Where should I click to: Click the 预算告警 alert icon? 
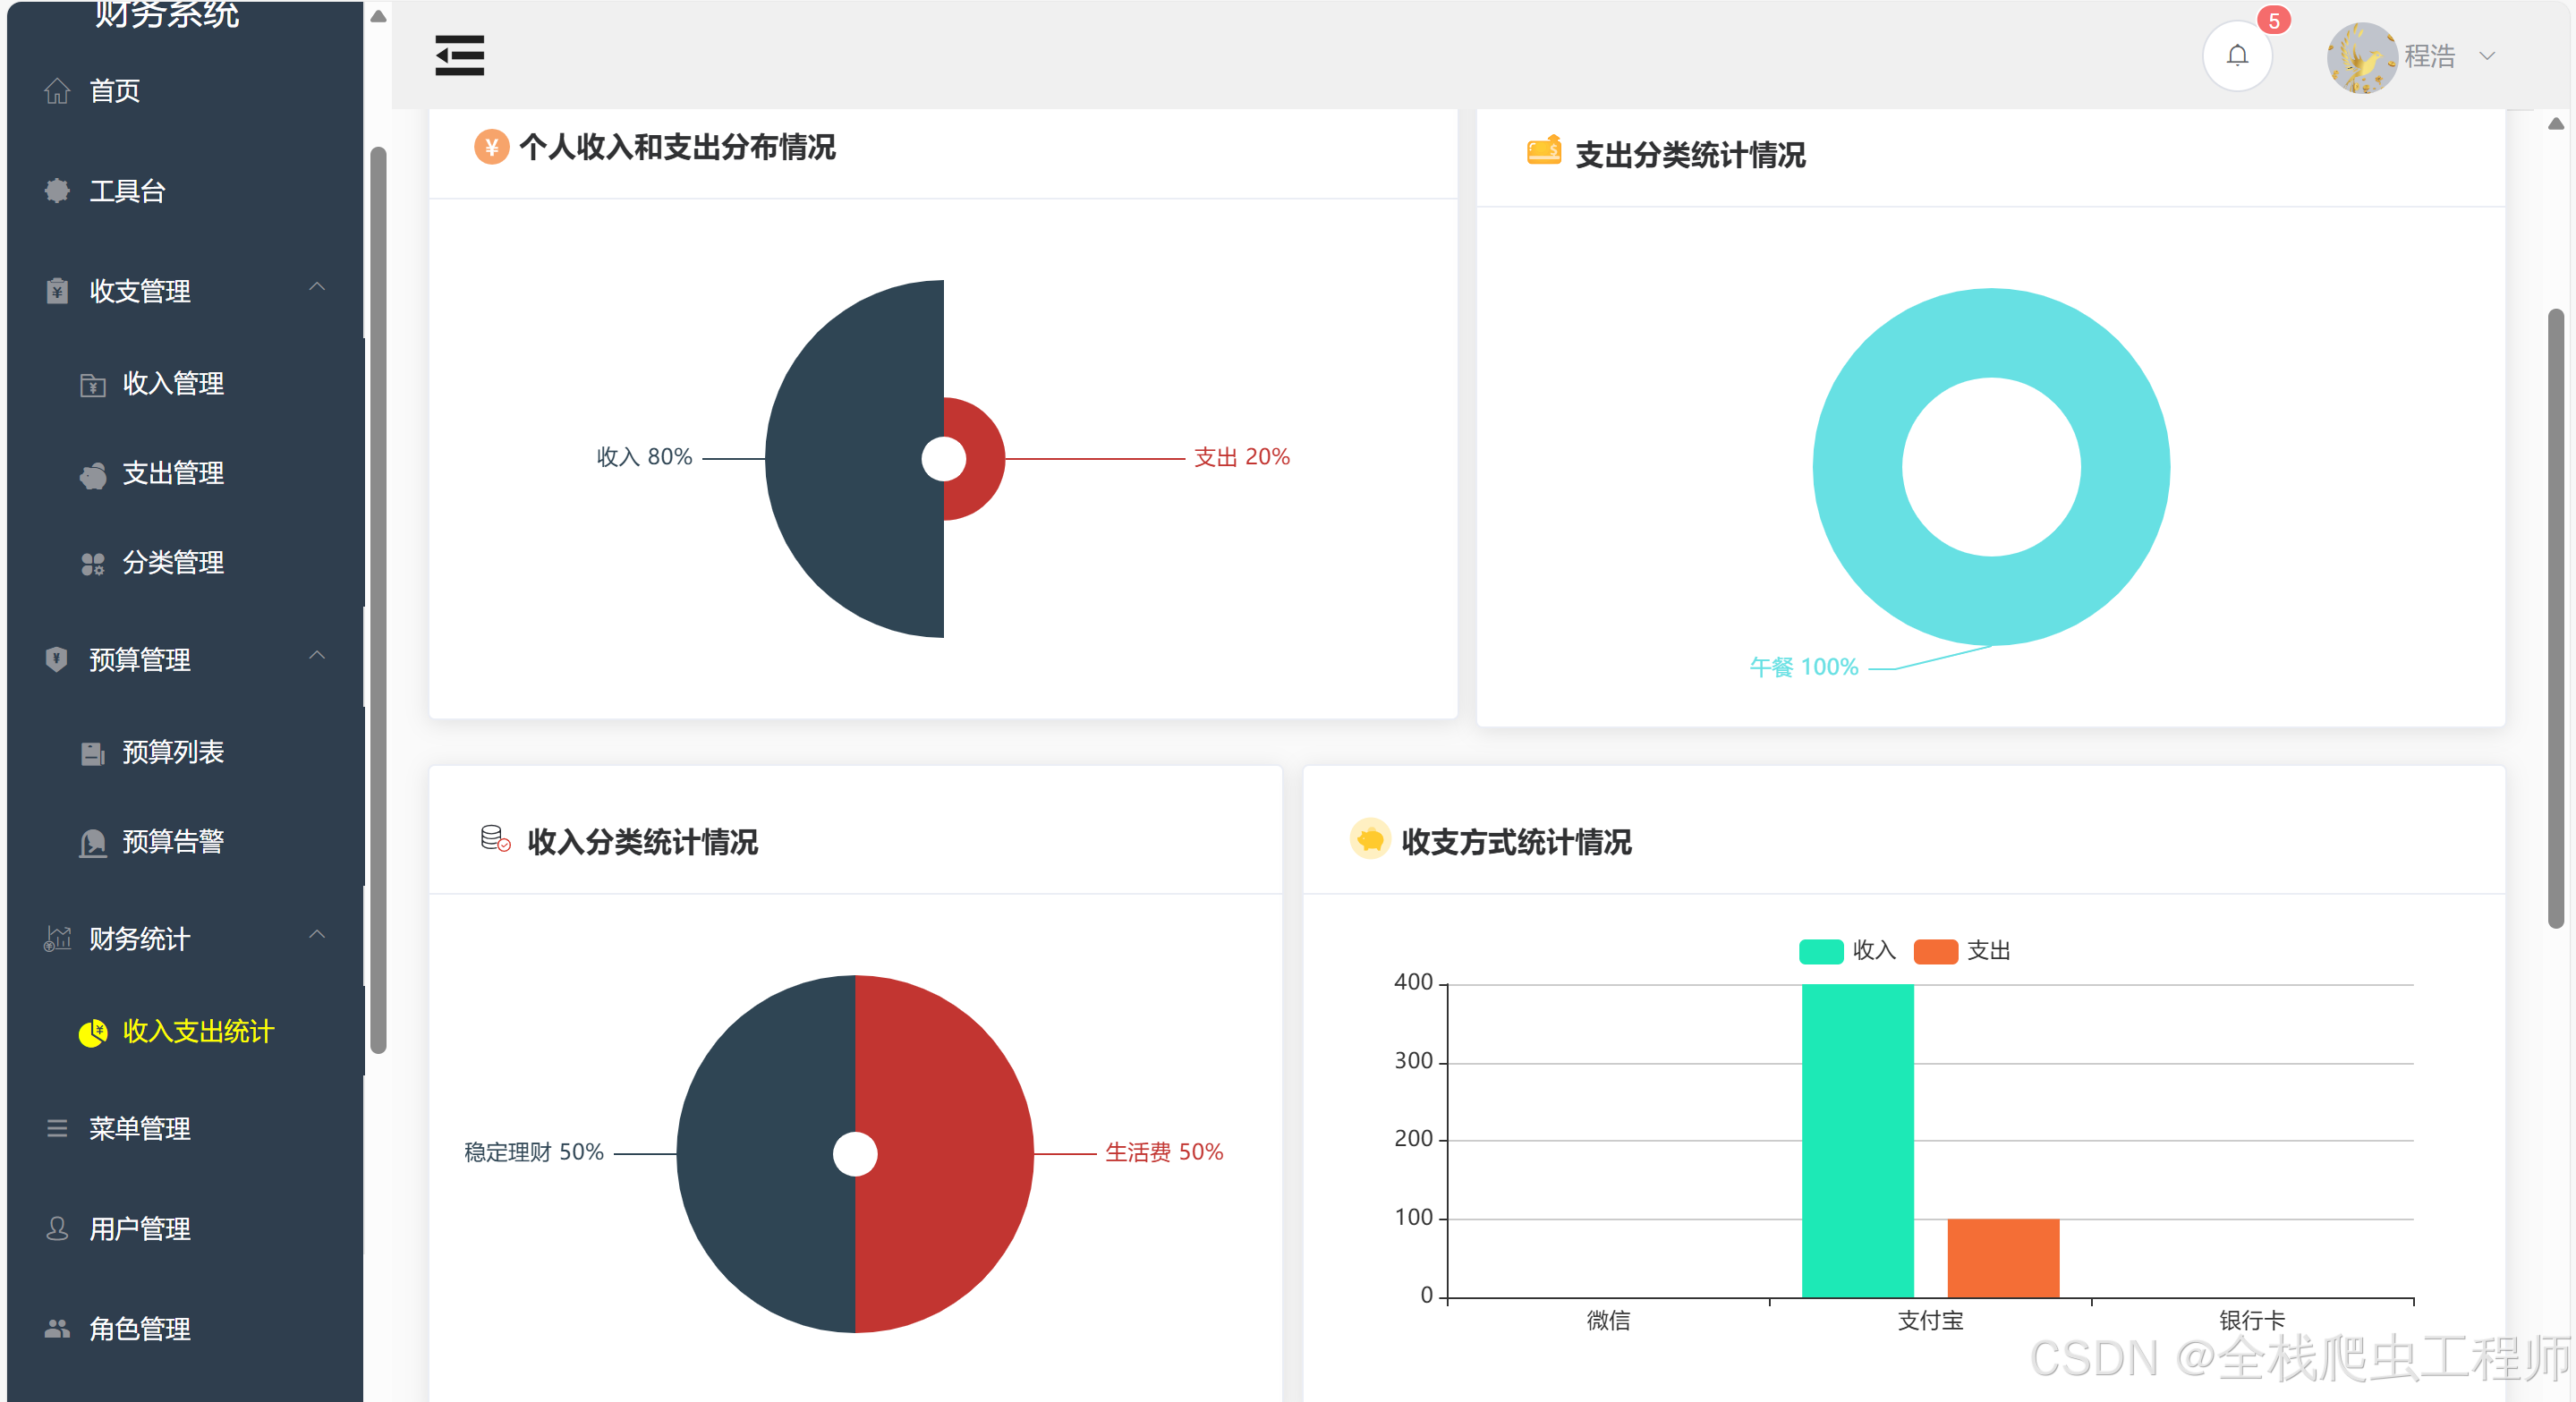coord(93,843)
